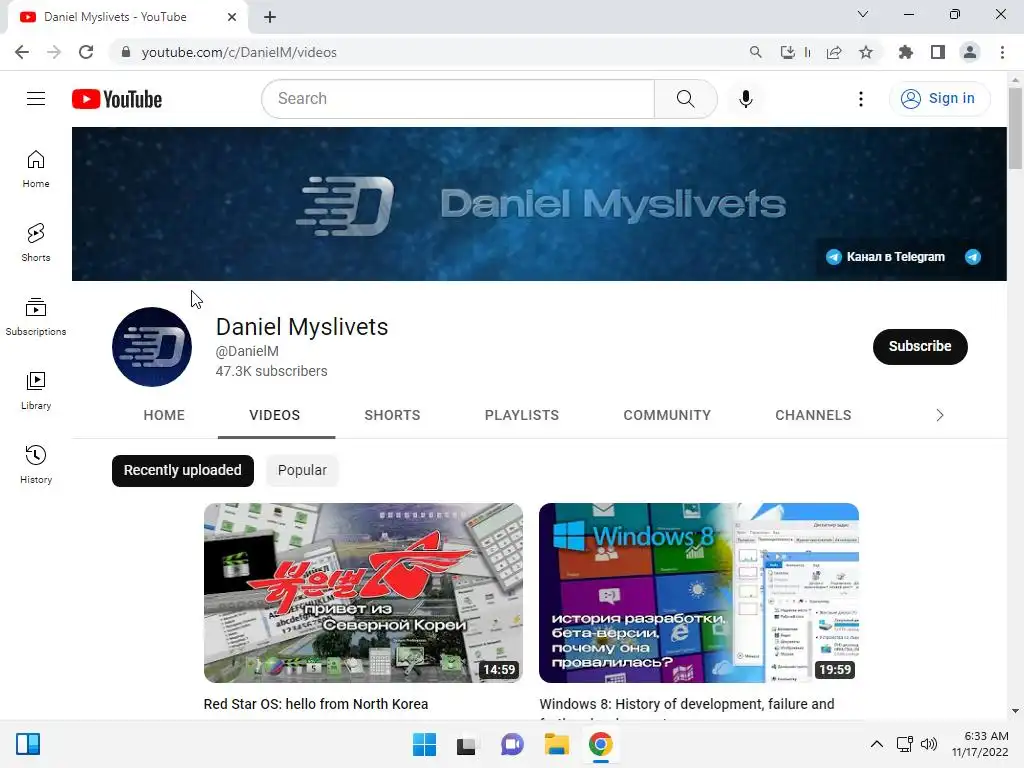Image resolution: width=1024 pixels, height=768 pixels.
Task: Open the Red Star OS video thumbnail
Action: 363,593
